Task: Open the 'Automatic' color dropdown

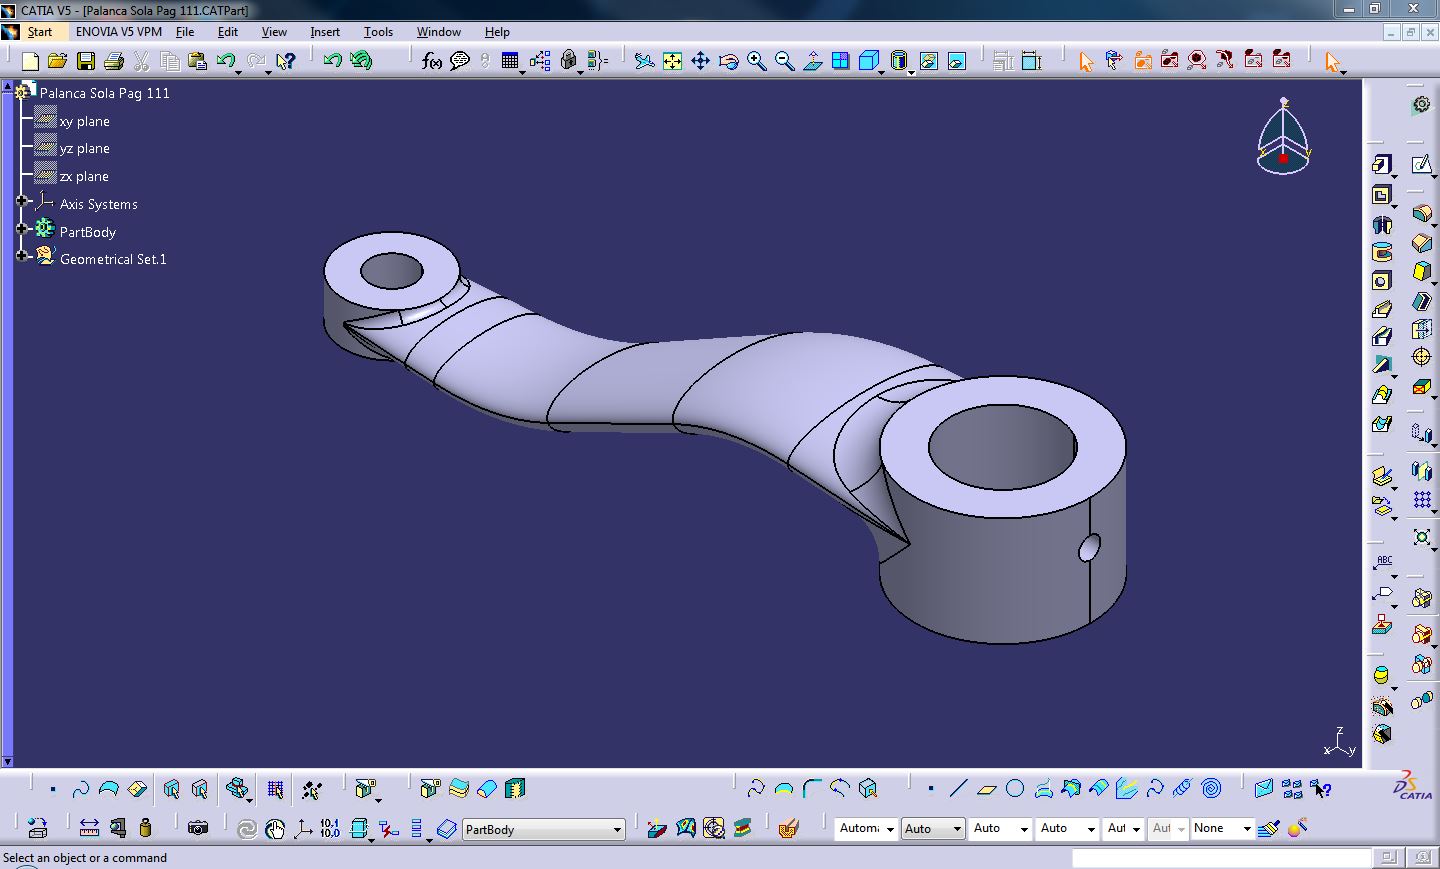Action: (x=890, y=829)
